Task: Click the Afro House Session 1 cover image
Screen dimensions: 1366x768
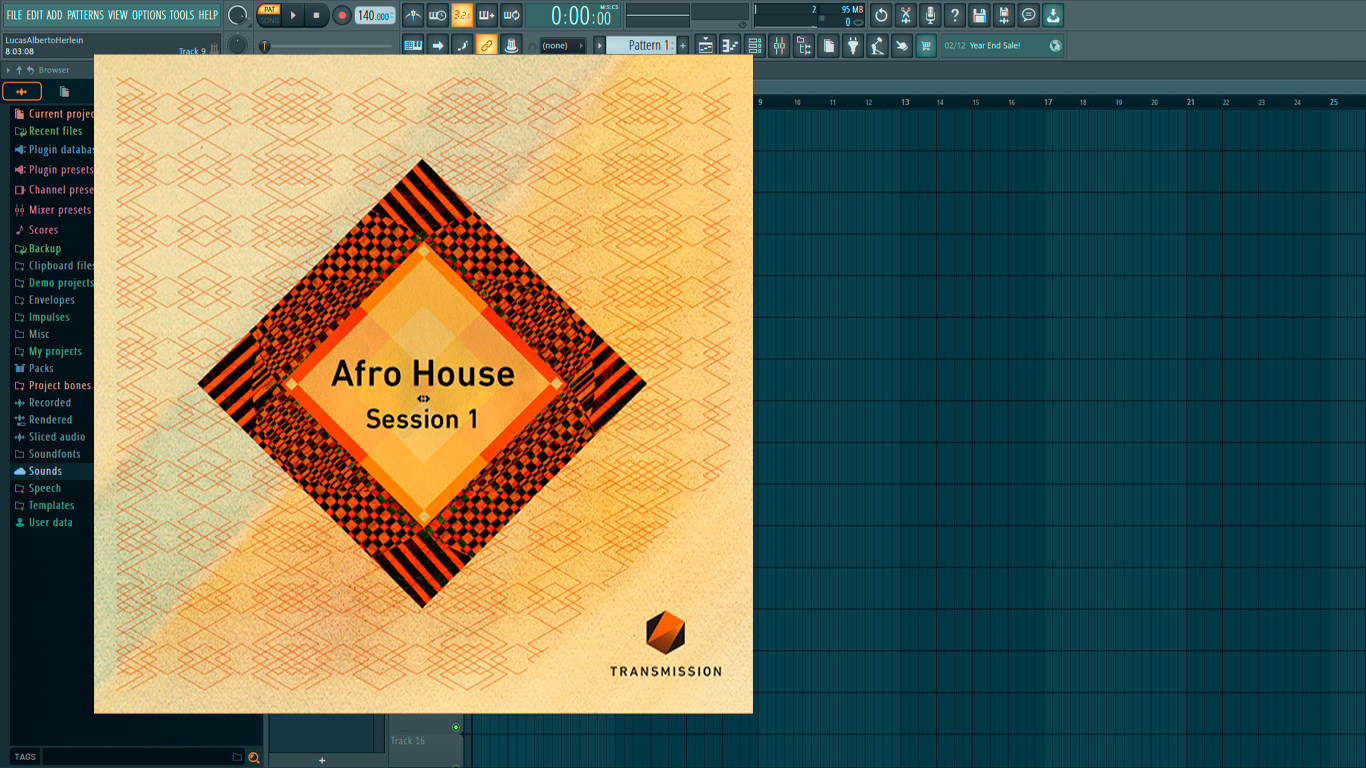Action: point(423,384)
